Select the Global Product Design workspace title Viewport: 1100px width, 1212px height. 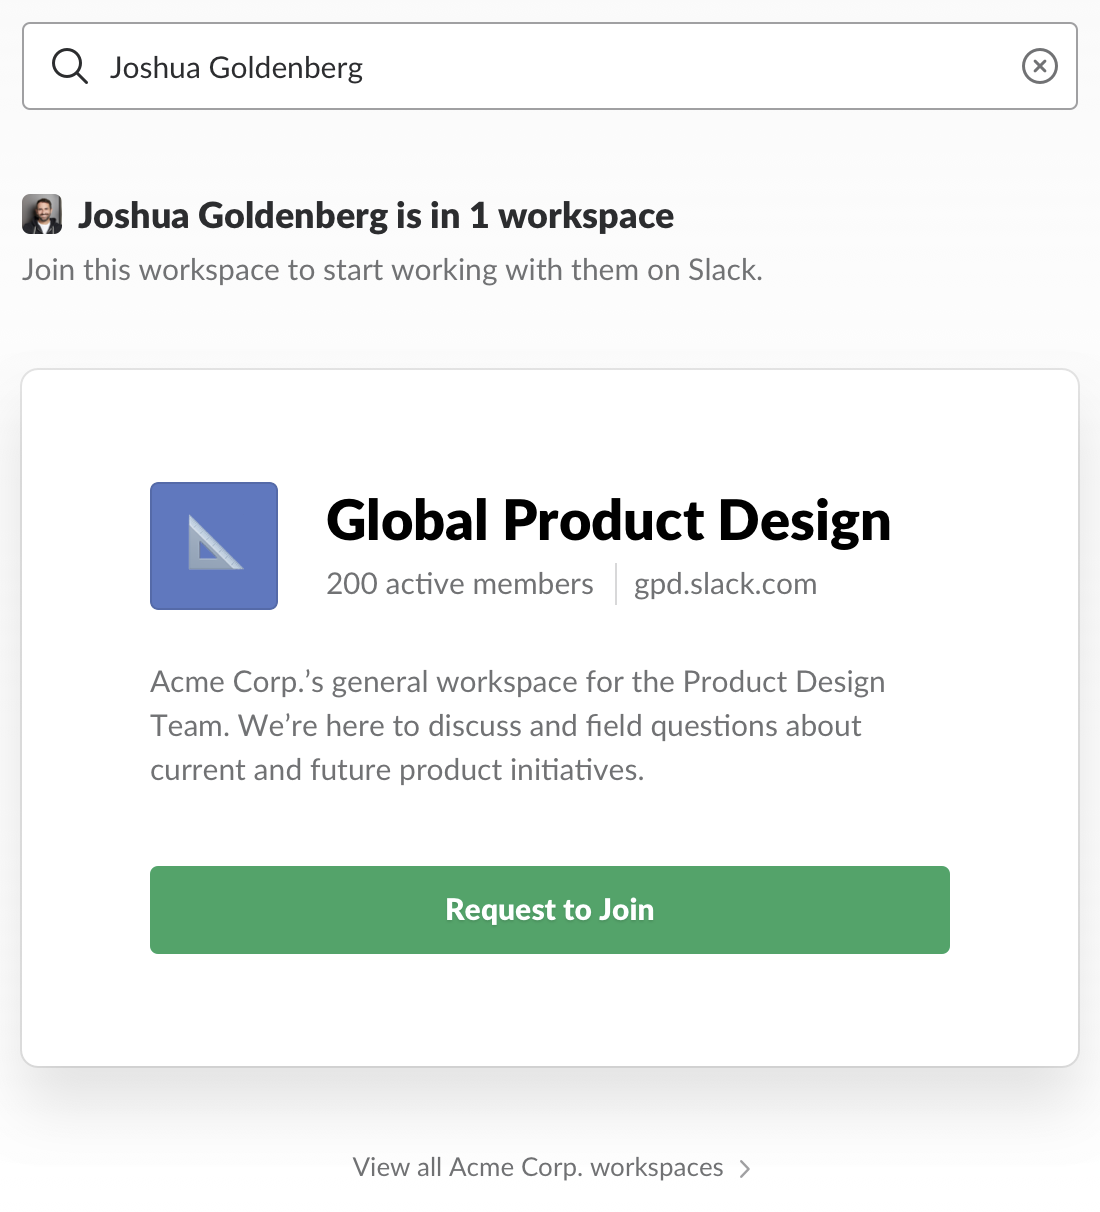pyautogui.click(x=608, y=521)
